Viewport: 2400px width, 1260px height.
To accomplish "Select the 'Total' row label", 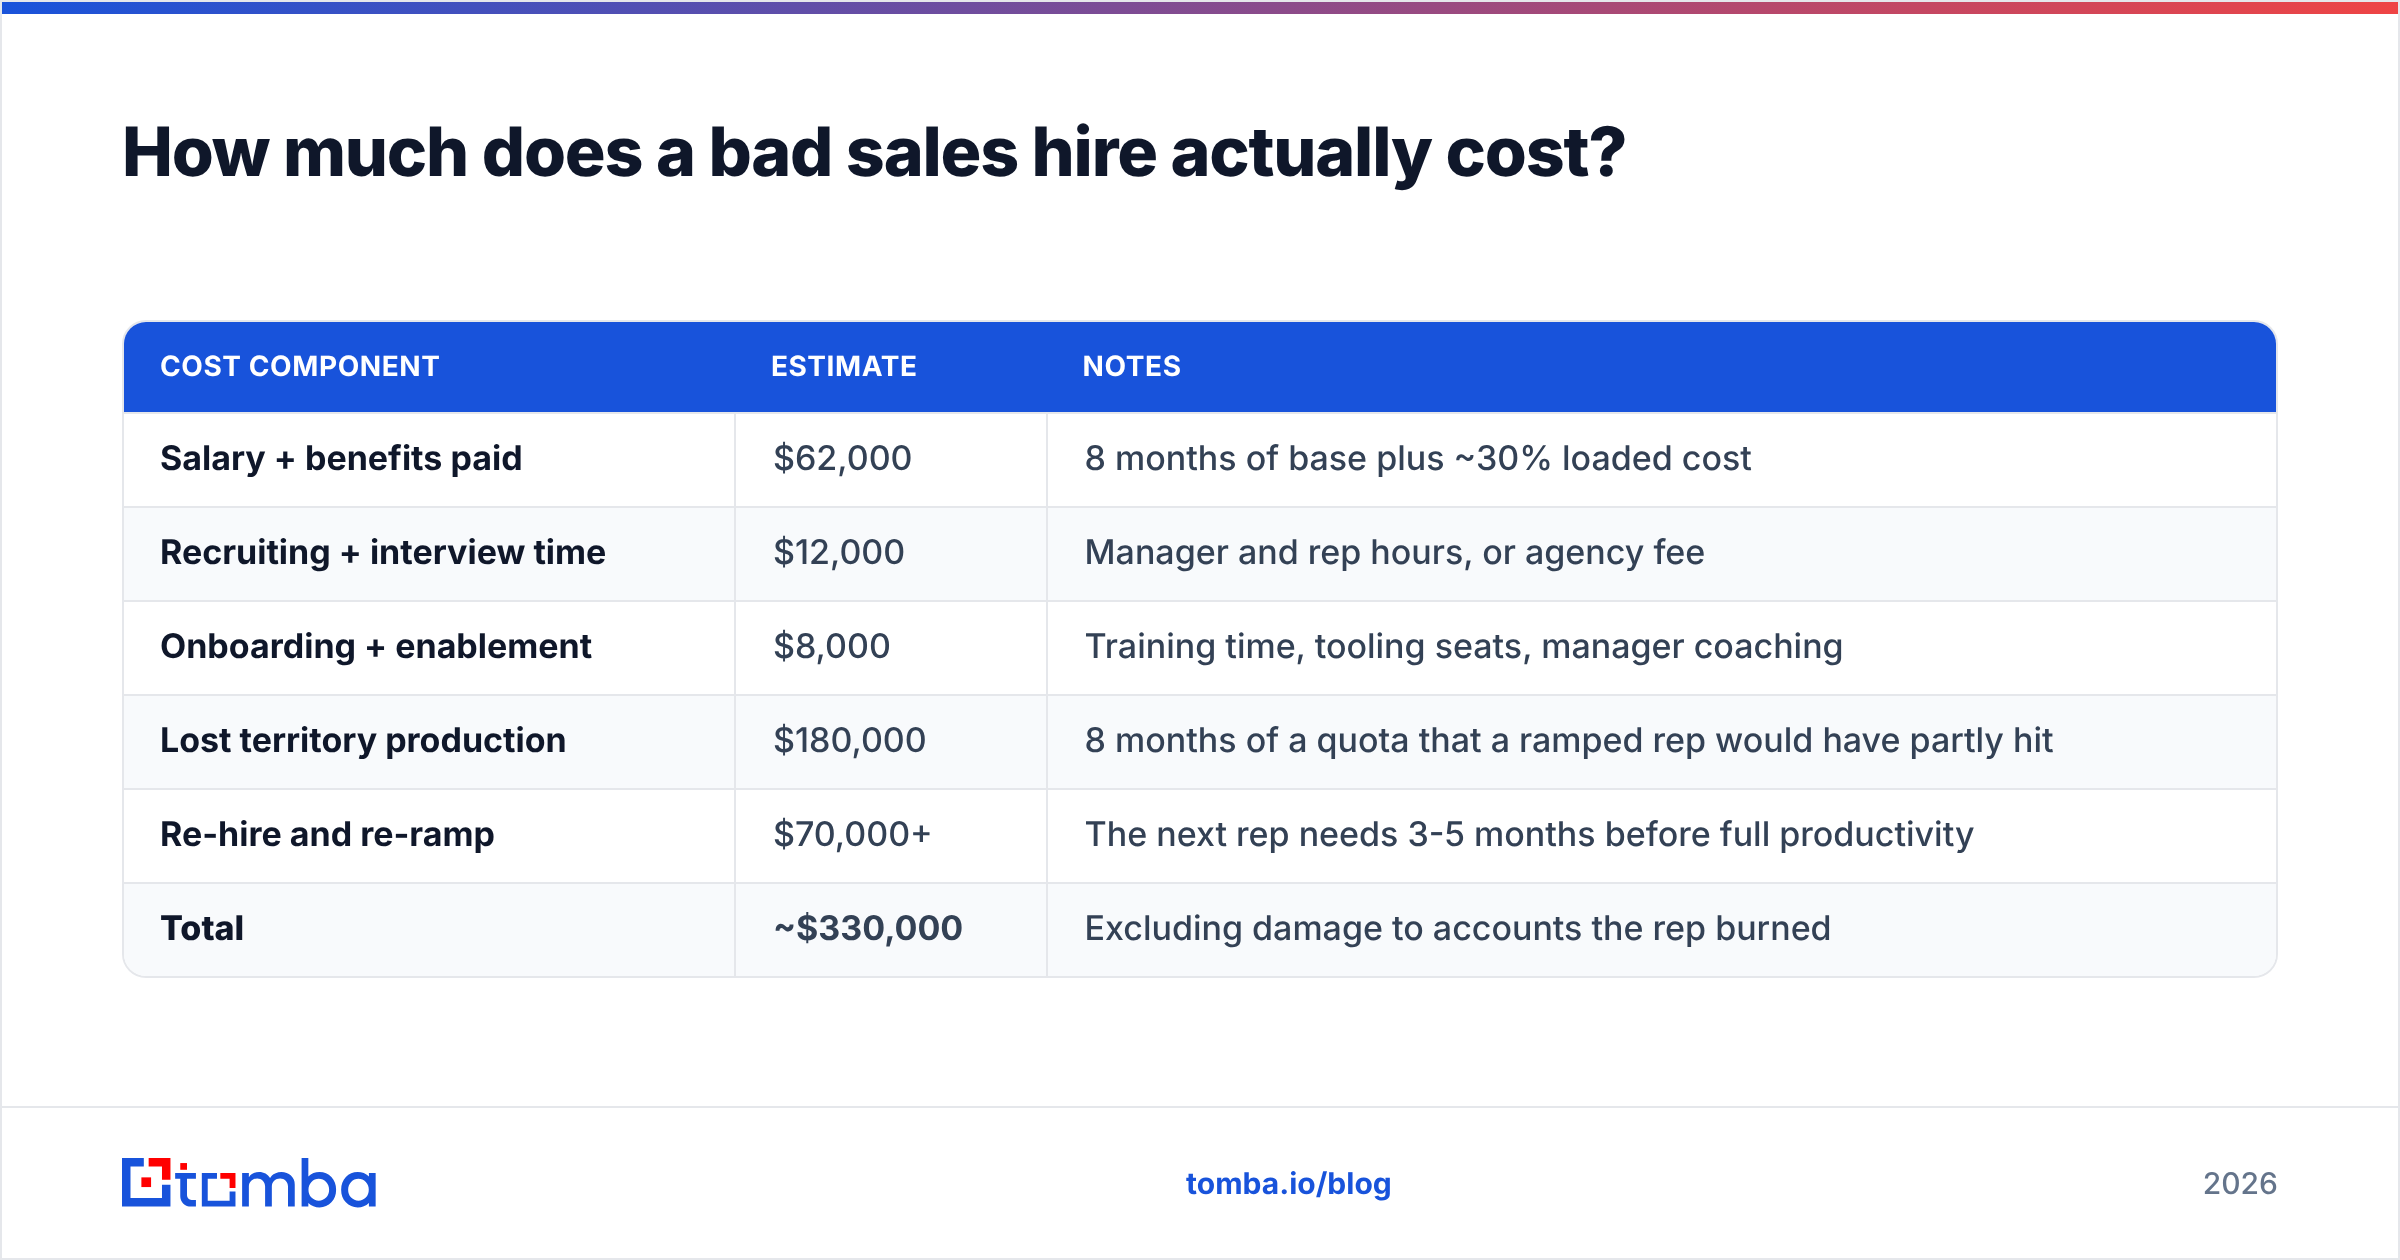I will click(202, 928).
